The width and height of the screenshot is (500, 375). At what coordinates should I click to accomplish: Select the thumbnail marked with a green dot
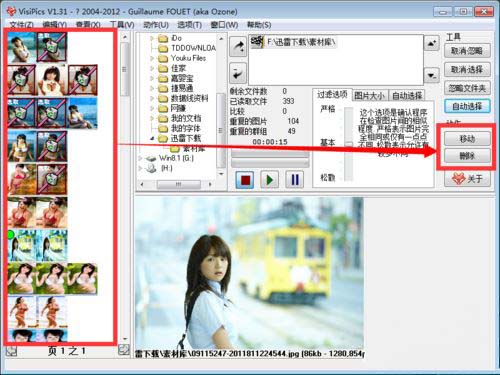(21, 246)
